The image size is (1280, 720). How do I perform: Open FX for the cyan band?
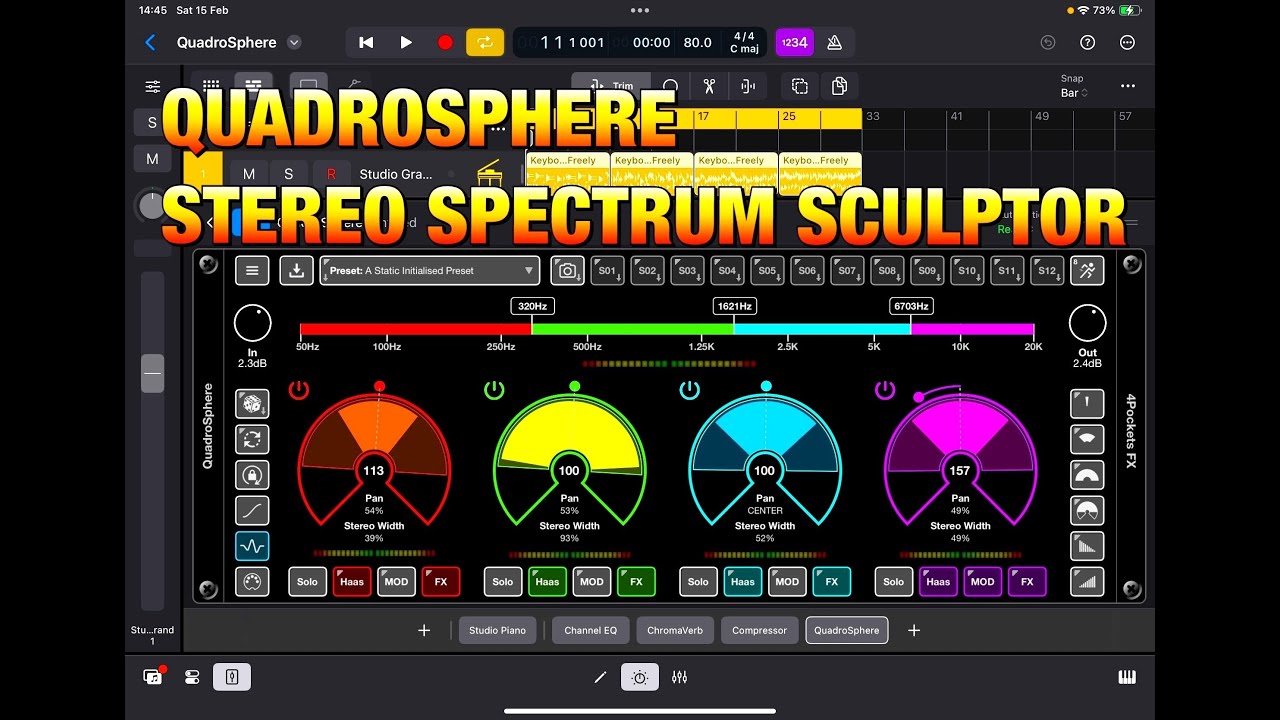(x=832, y=582)
